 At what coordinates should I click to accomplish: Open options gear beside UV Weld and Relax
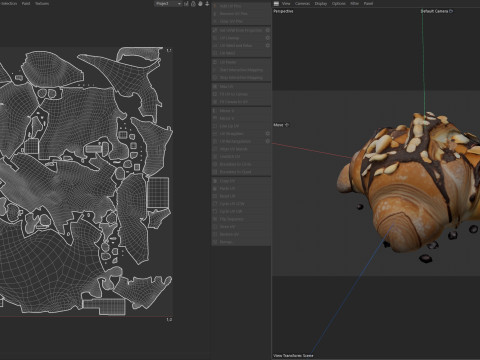click(x=268, y=45)
